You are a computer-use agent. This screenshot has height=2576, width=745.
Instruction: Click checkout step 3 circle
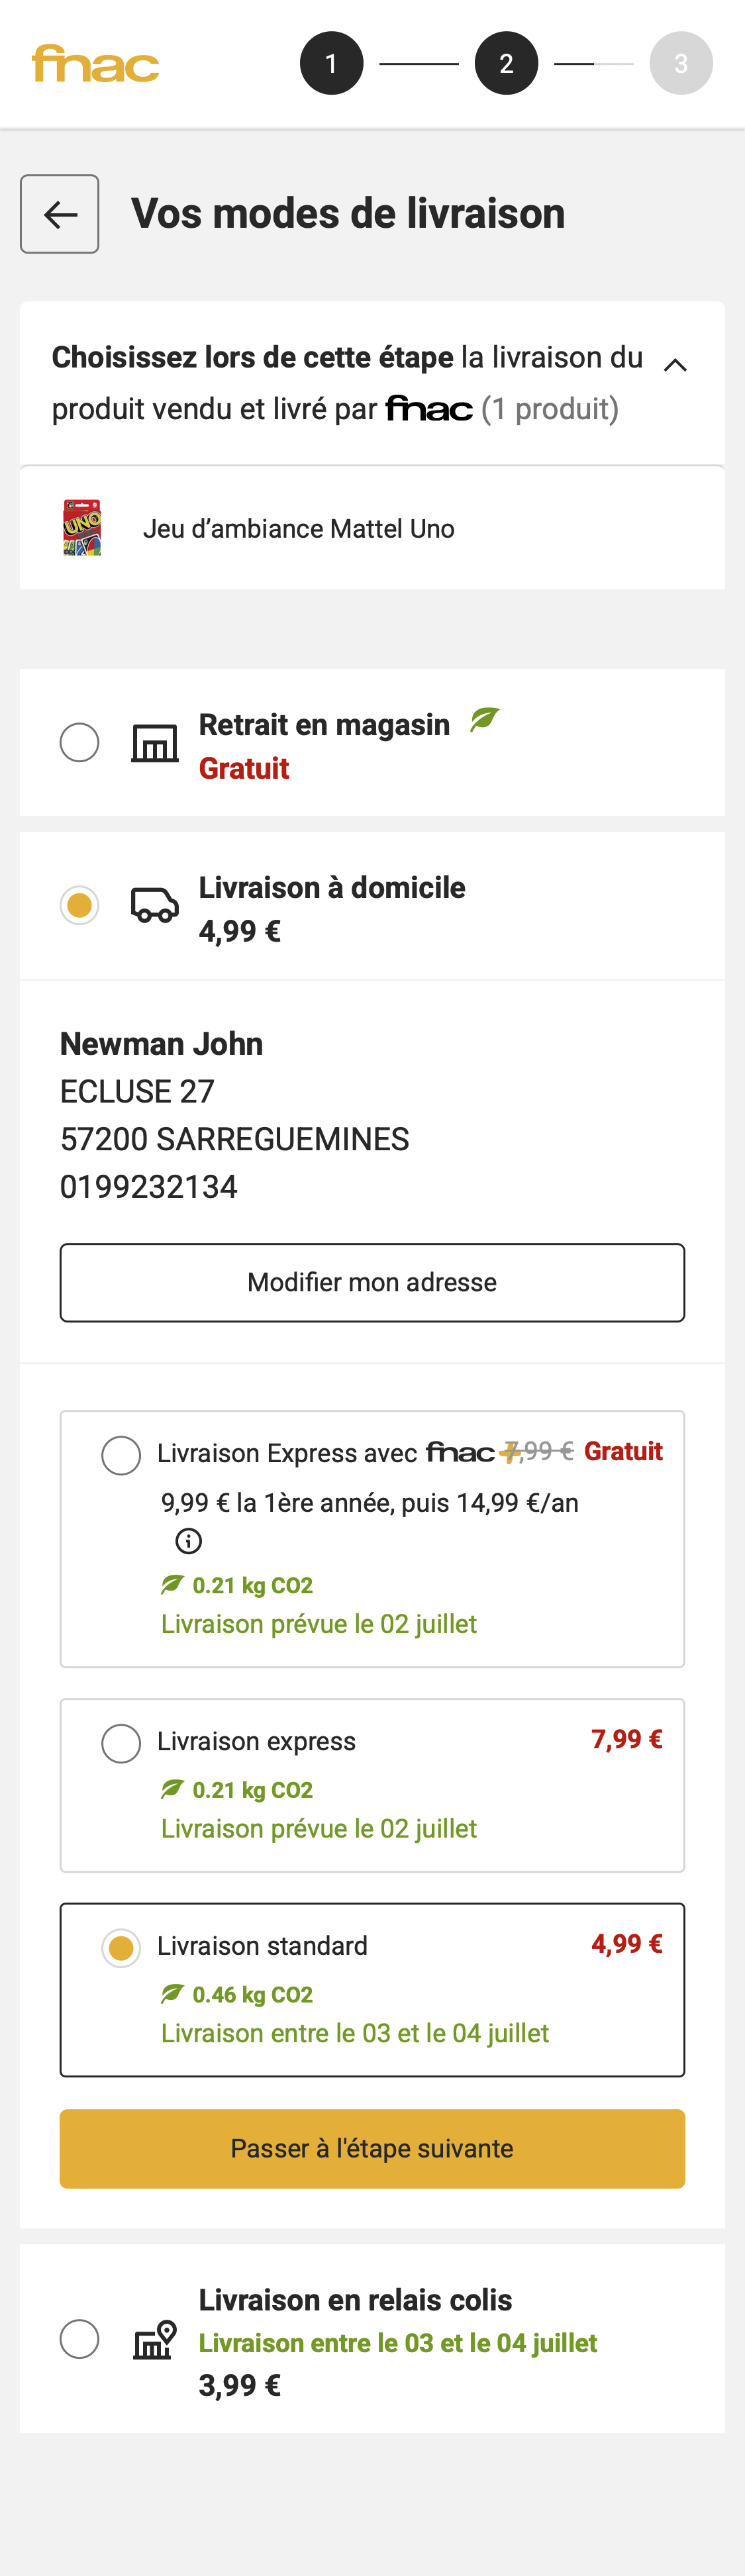[681, 62]
